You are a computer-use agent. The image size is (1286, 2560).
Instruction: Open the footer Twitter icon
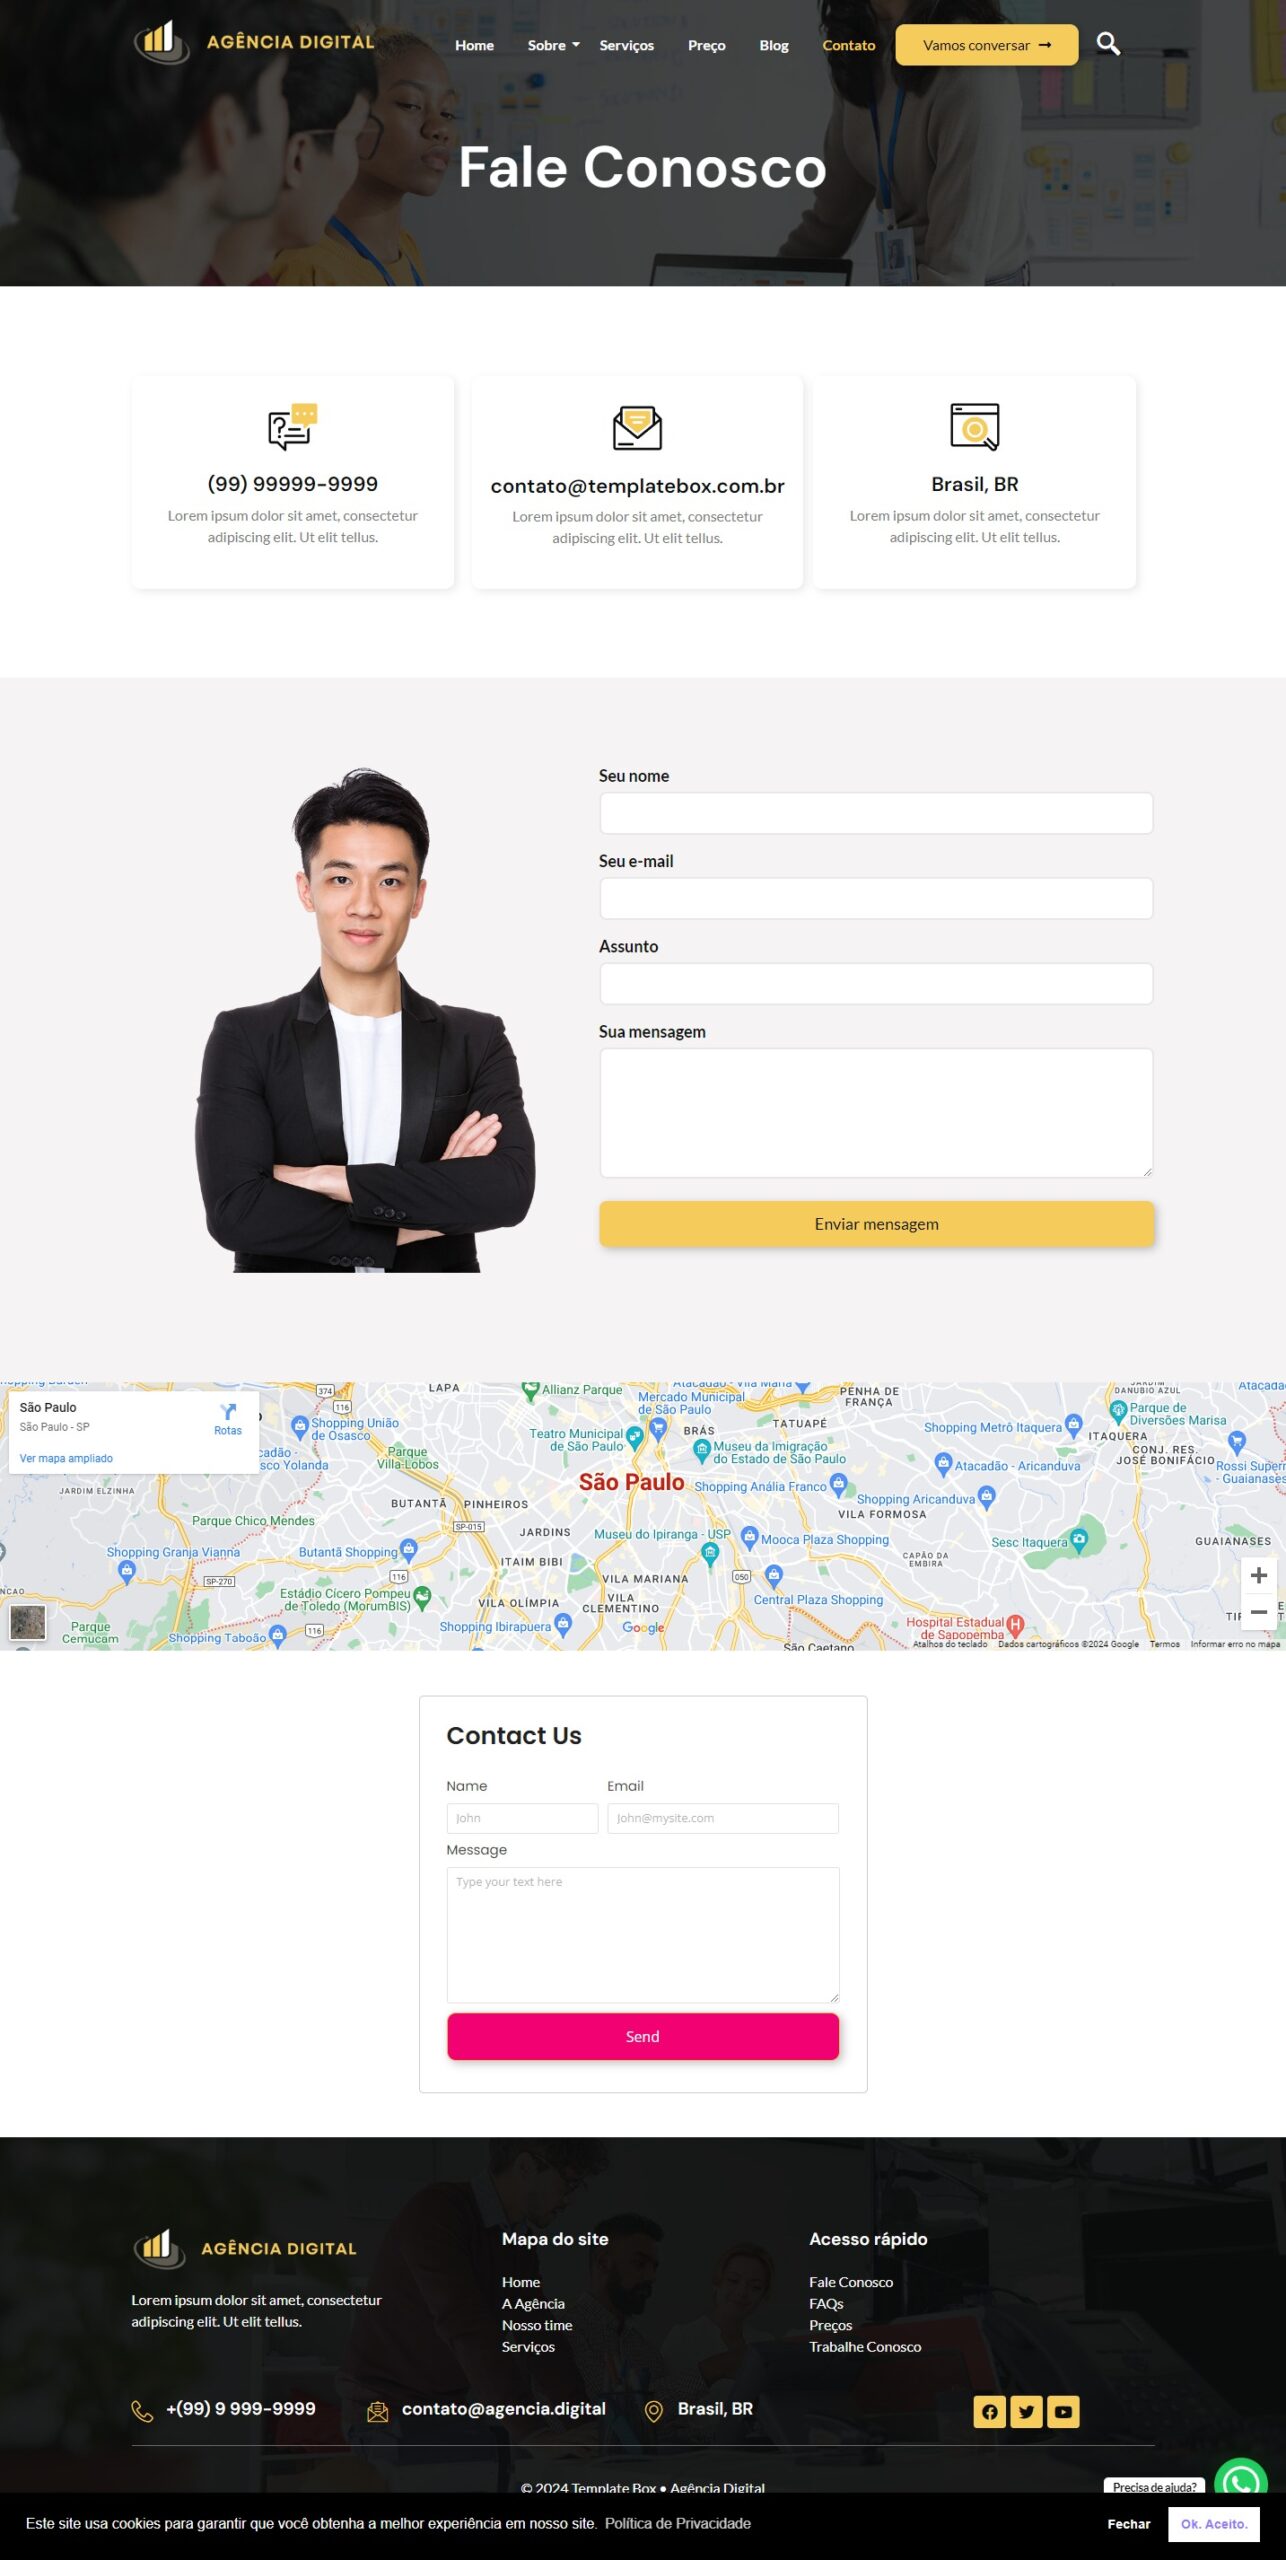[1026, 2412]
